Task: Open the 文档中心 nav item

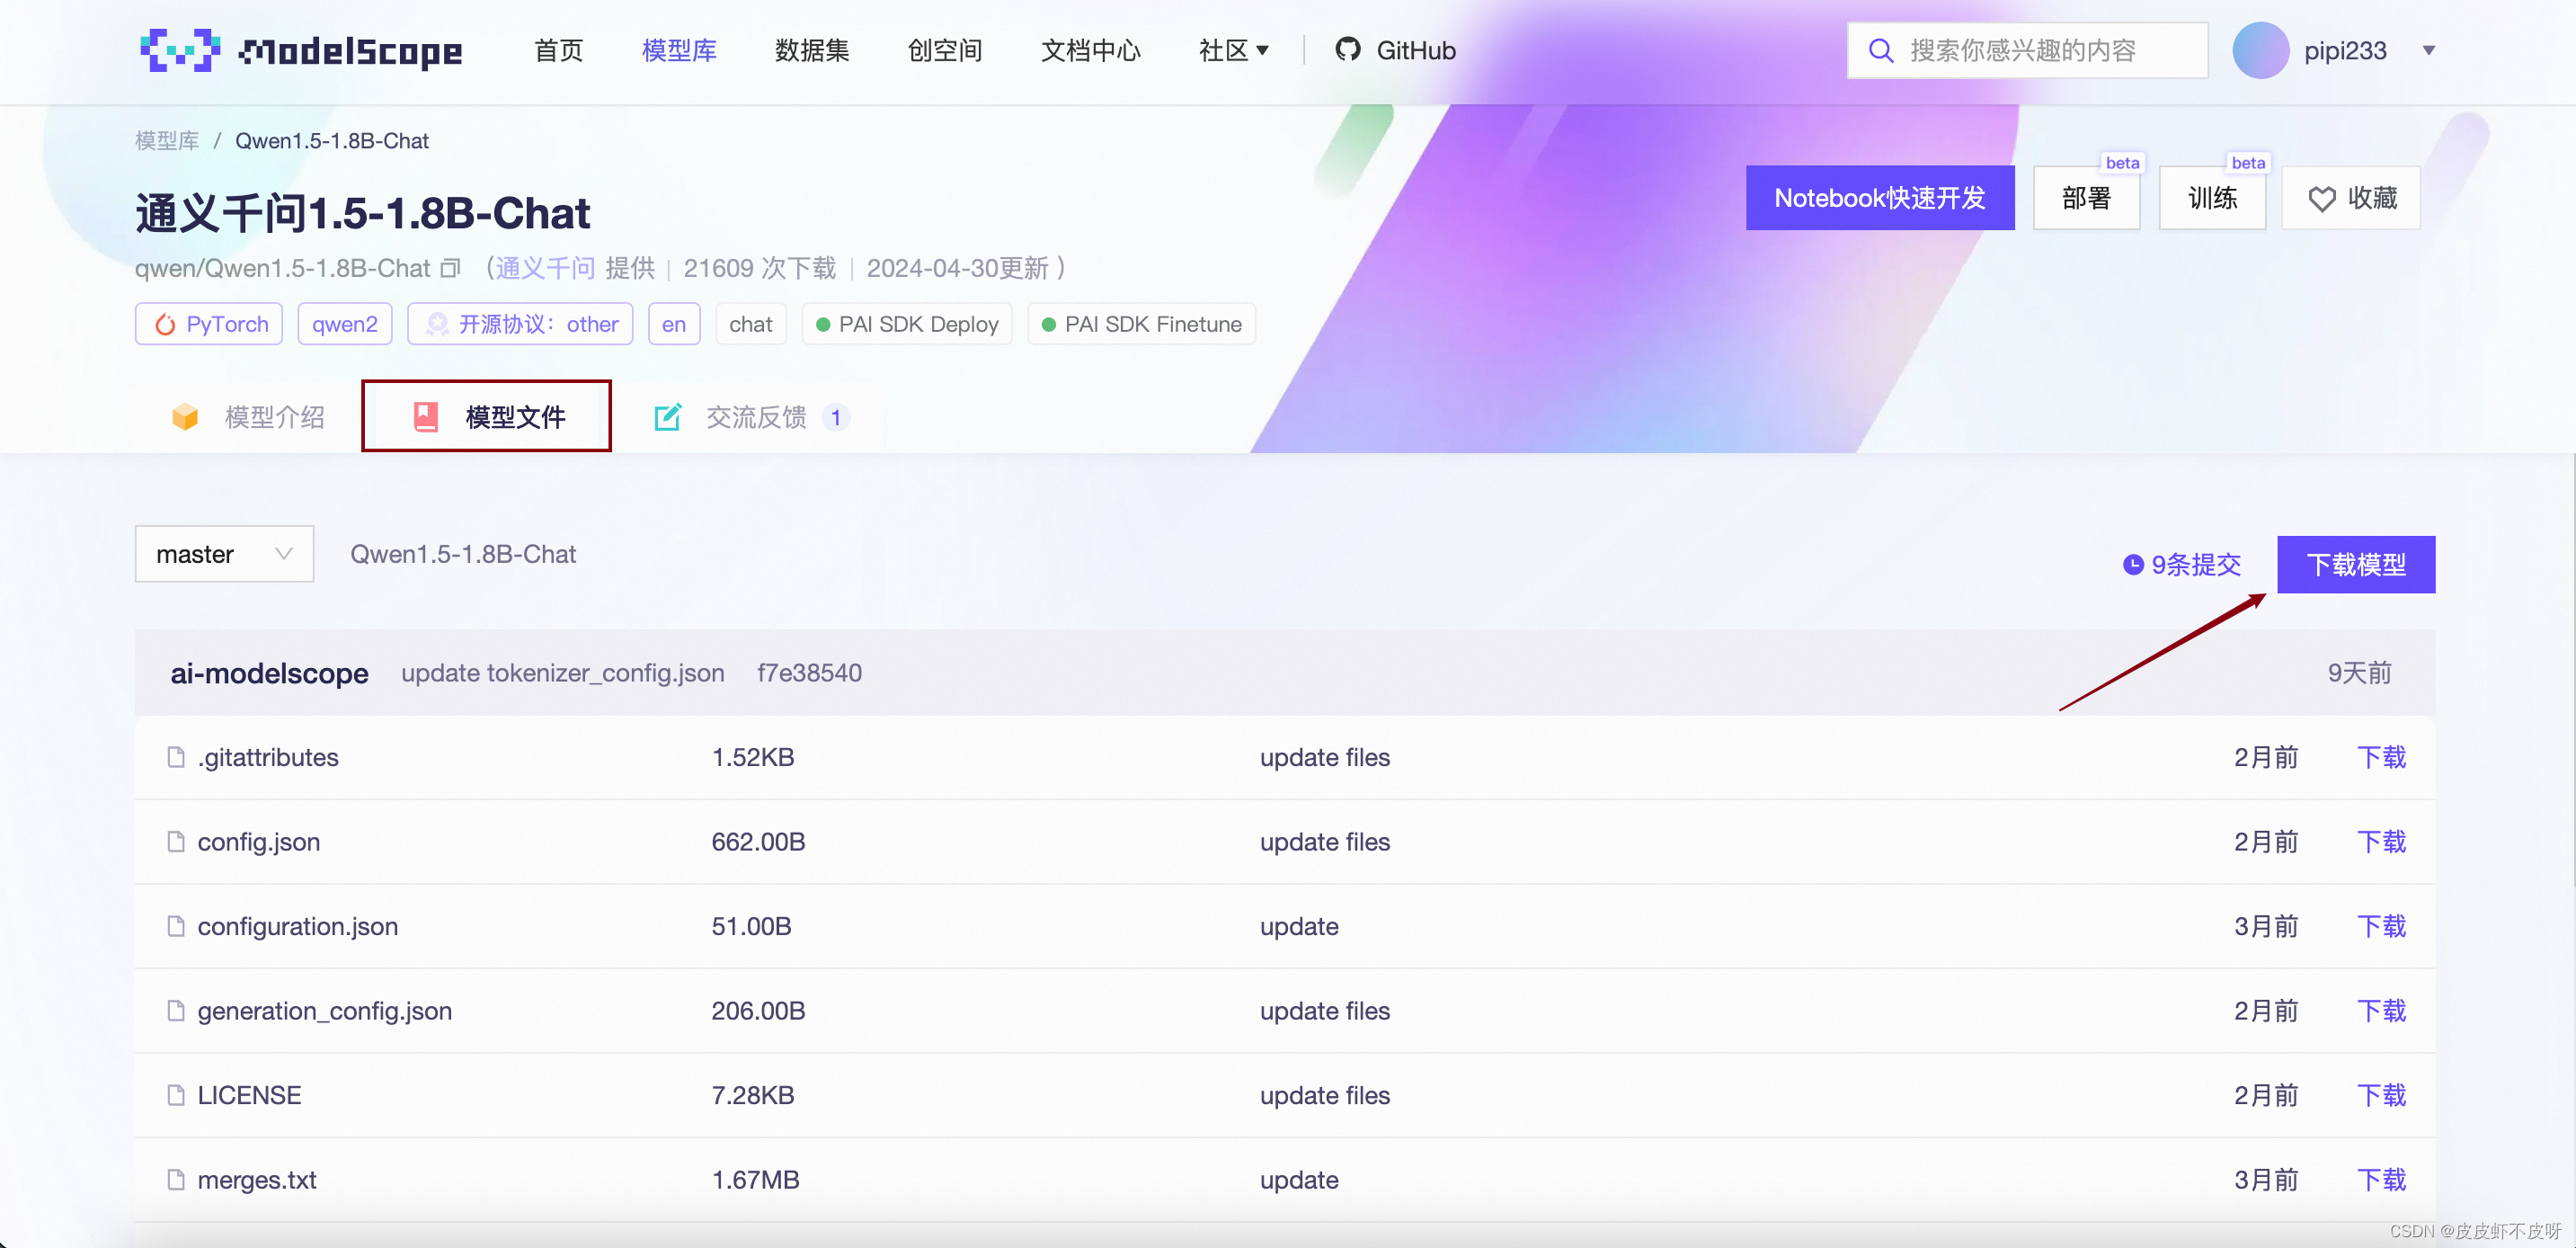Action: click(x=1090, y=50)
